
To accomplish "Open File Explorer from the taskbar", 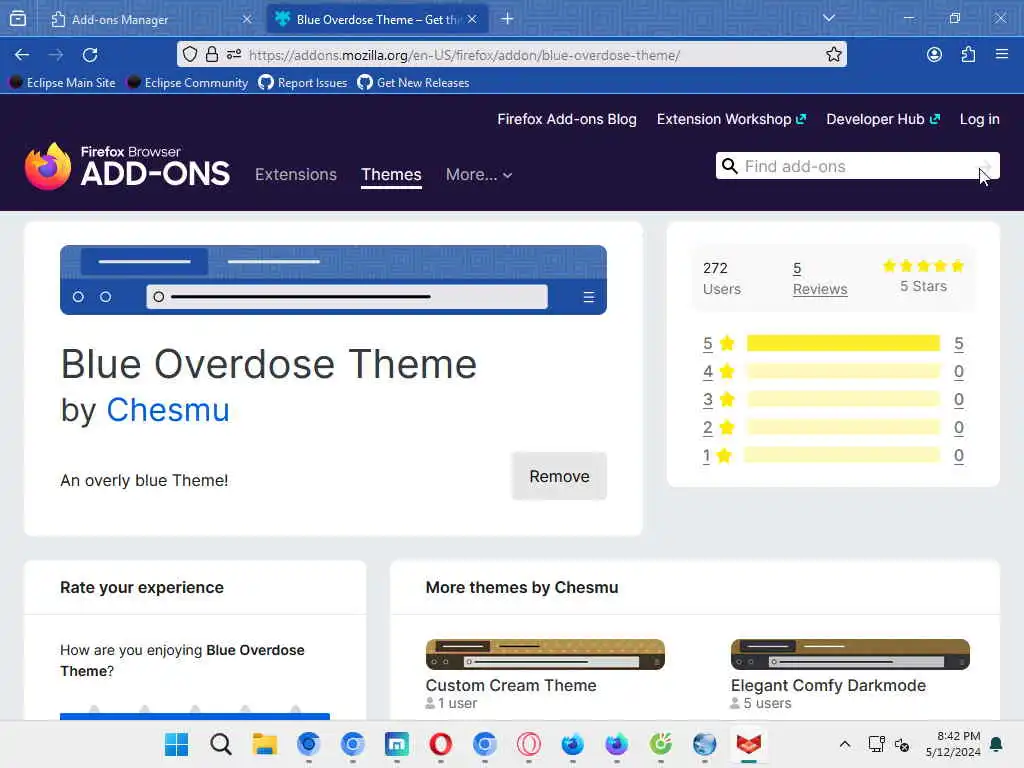I will pos(264,744).
